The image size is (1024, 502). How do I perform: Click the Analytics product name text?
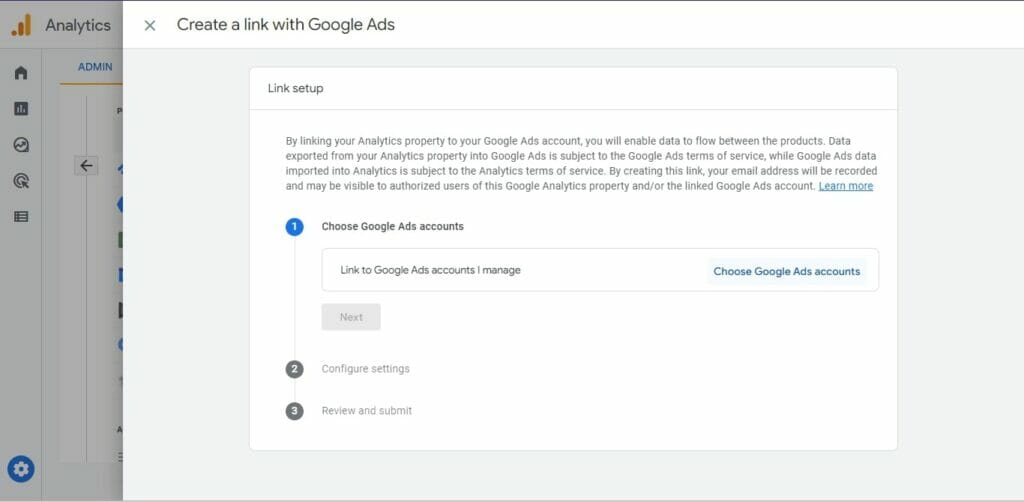click(78, 25)
